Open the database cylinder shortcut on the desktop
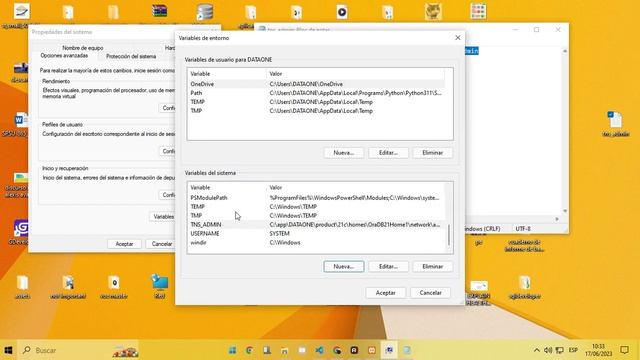640x360 pixels. click(x=204, y=12)
